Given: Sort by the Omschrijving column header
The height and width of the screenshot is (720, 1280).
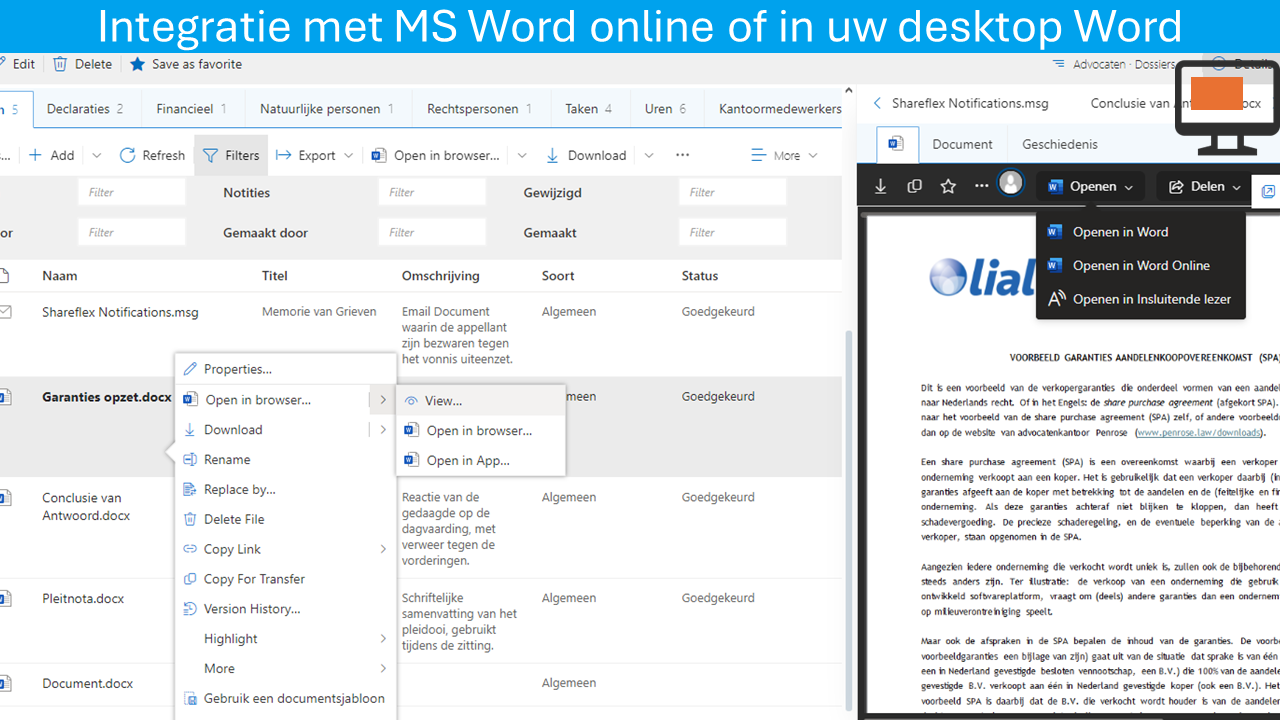Looking at the screenshot, I should (441, 276).
